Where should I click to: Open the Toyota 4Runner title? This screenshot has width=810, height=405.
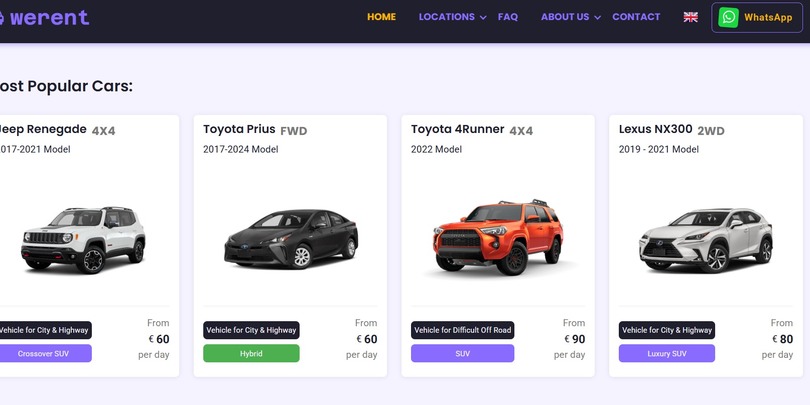pos(458,129)
